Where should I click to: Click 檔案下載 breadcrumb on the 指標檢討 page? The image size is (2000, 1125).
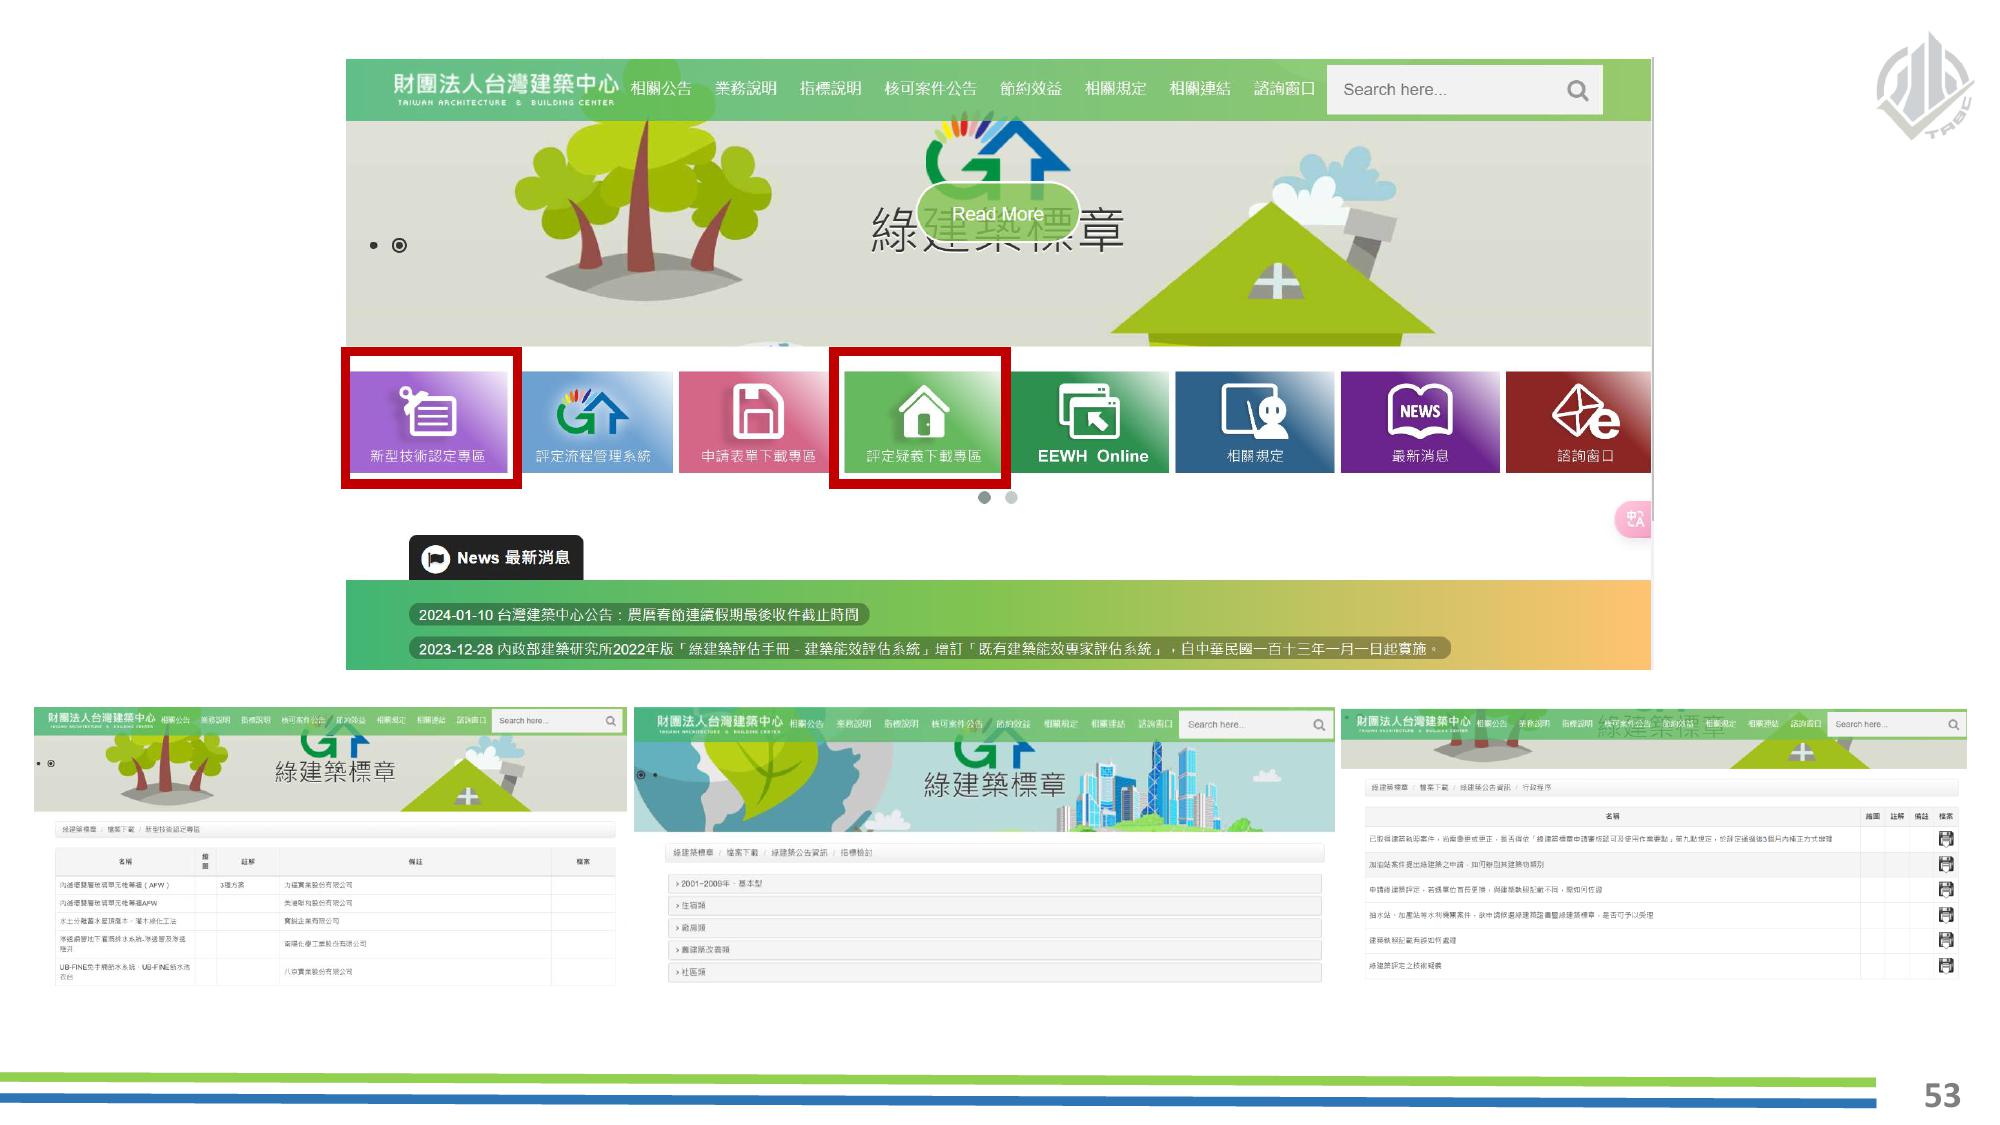click(742, 853)
